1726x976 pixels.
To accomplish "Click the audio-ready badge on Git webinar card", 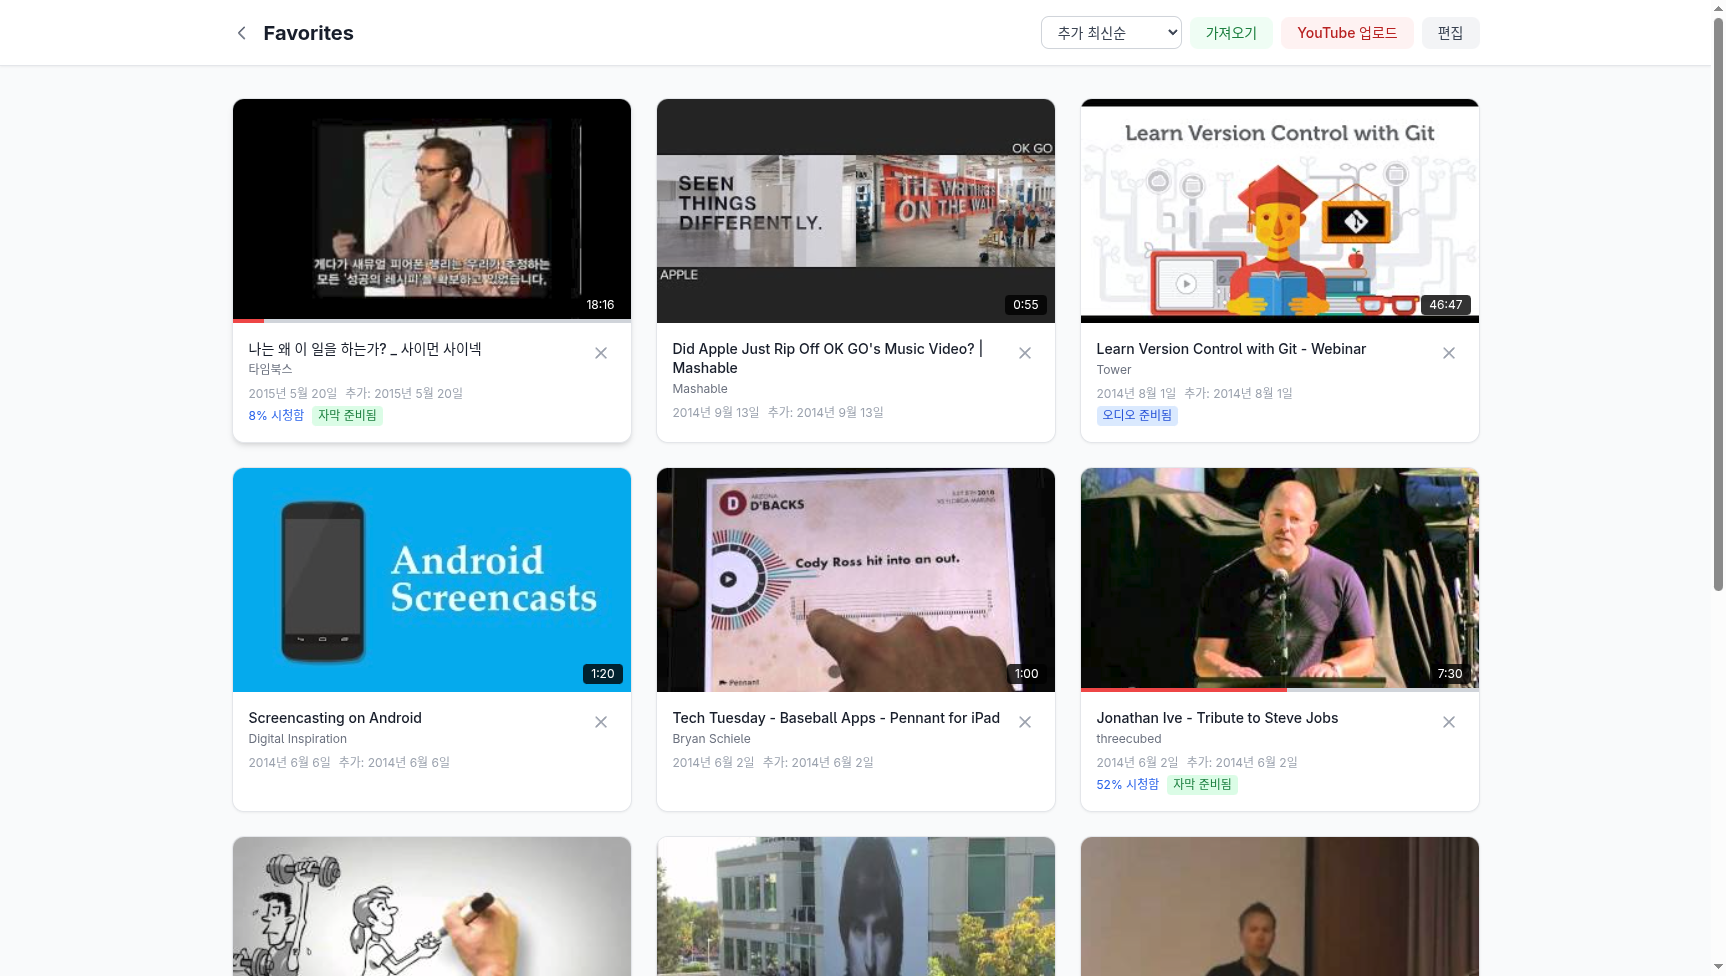I will click(1137, 416).
